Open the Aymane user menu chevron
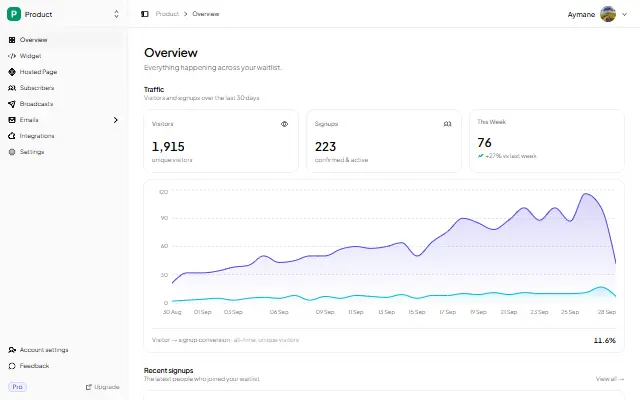 point(624,14)
